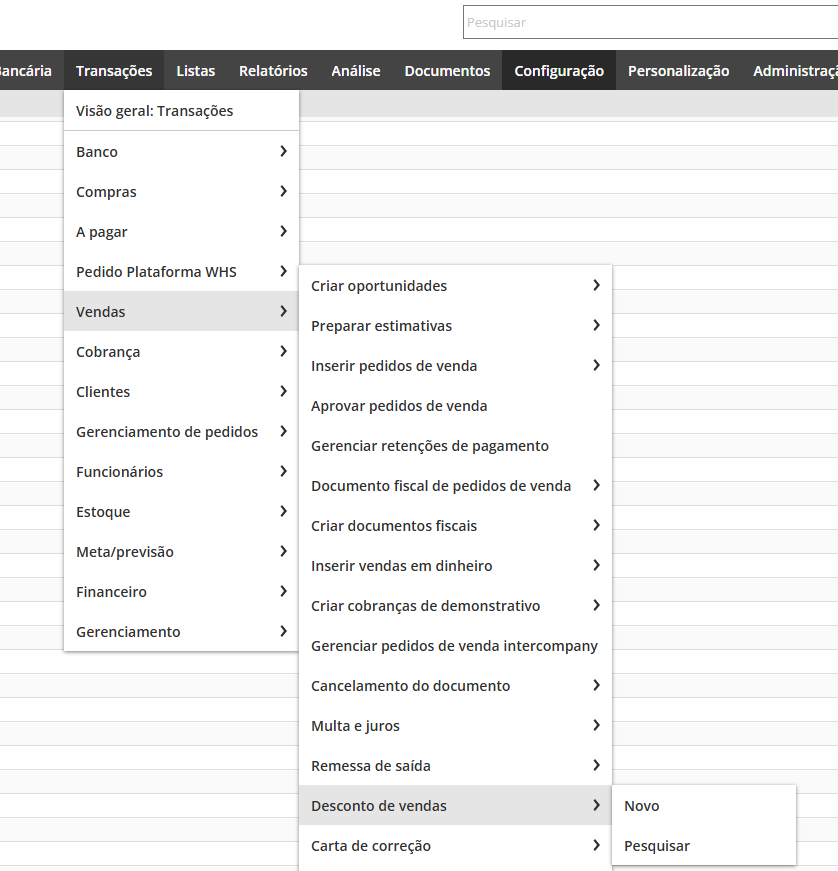The height and width of the screenshot is (871, 838).
Task: Choose Pesquisar under Desconto de vendas
Action: point(657,846)
